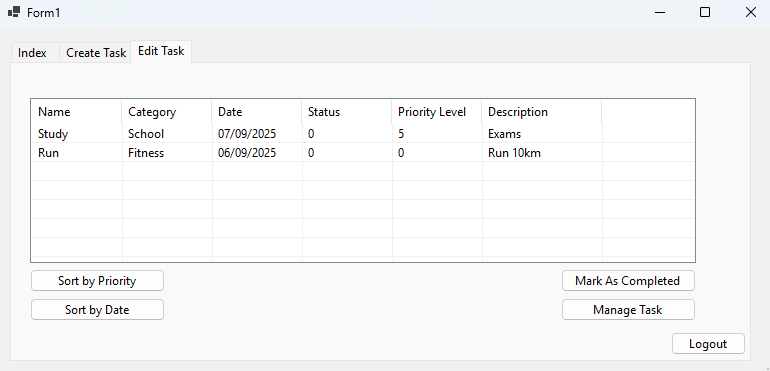Click Mark As Completed button
Image resolution: width=770 pixels, height=371 pixels.
pos(628,281)
